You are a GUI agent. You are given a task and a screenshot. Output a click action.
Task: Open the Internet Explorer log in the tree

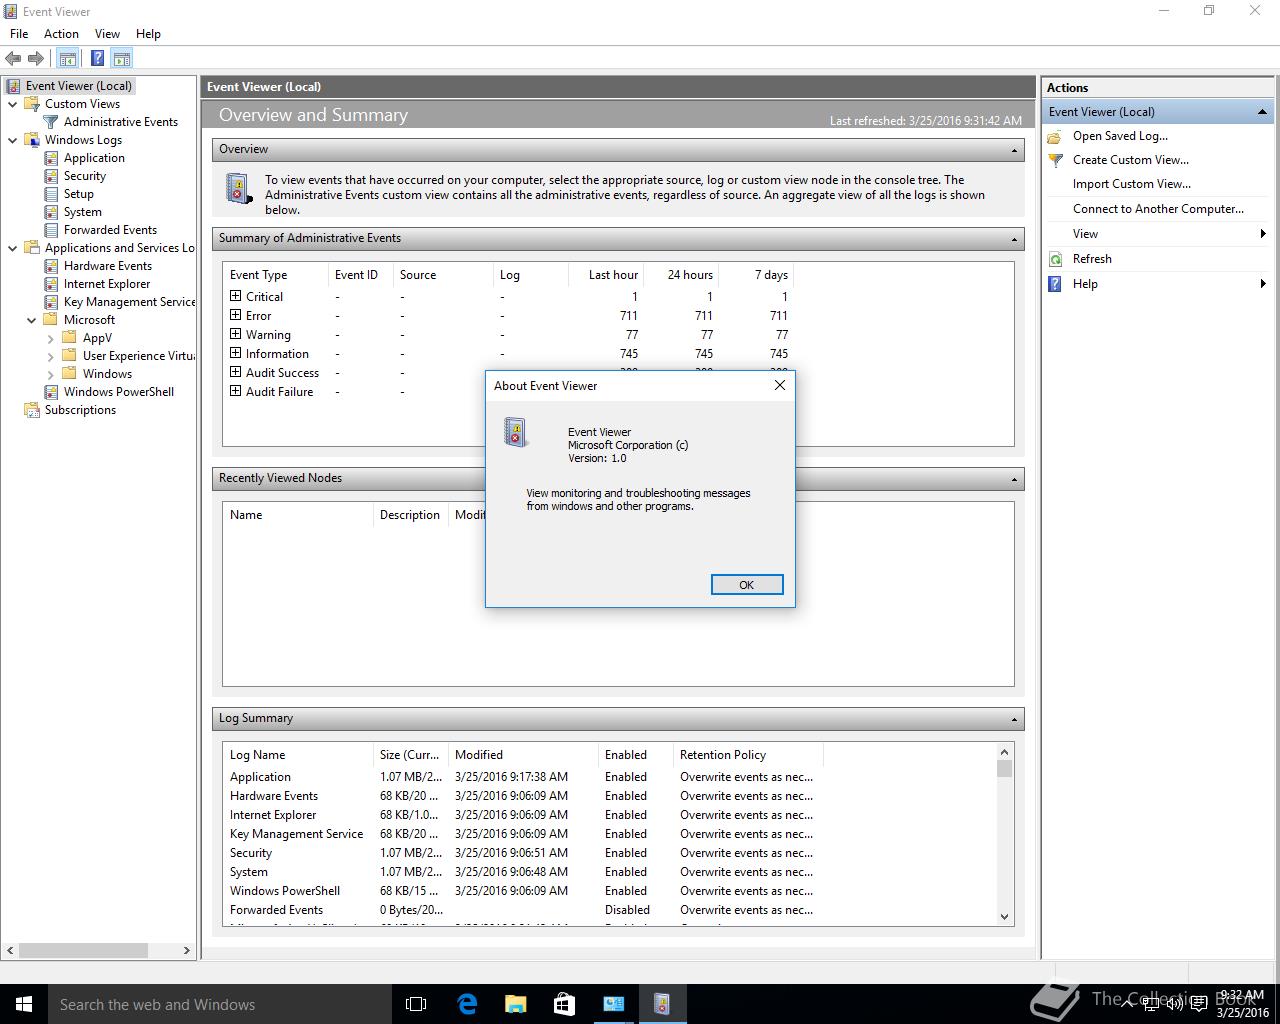(x=107, y=284)
